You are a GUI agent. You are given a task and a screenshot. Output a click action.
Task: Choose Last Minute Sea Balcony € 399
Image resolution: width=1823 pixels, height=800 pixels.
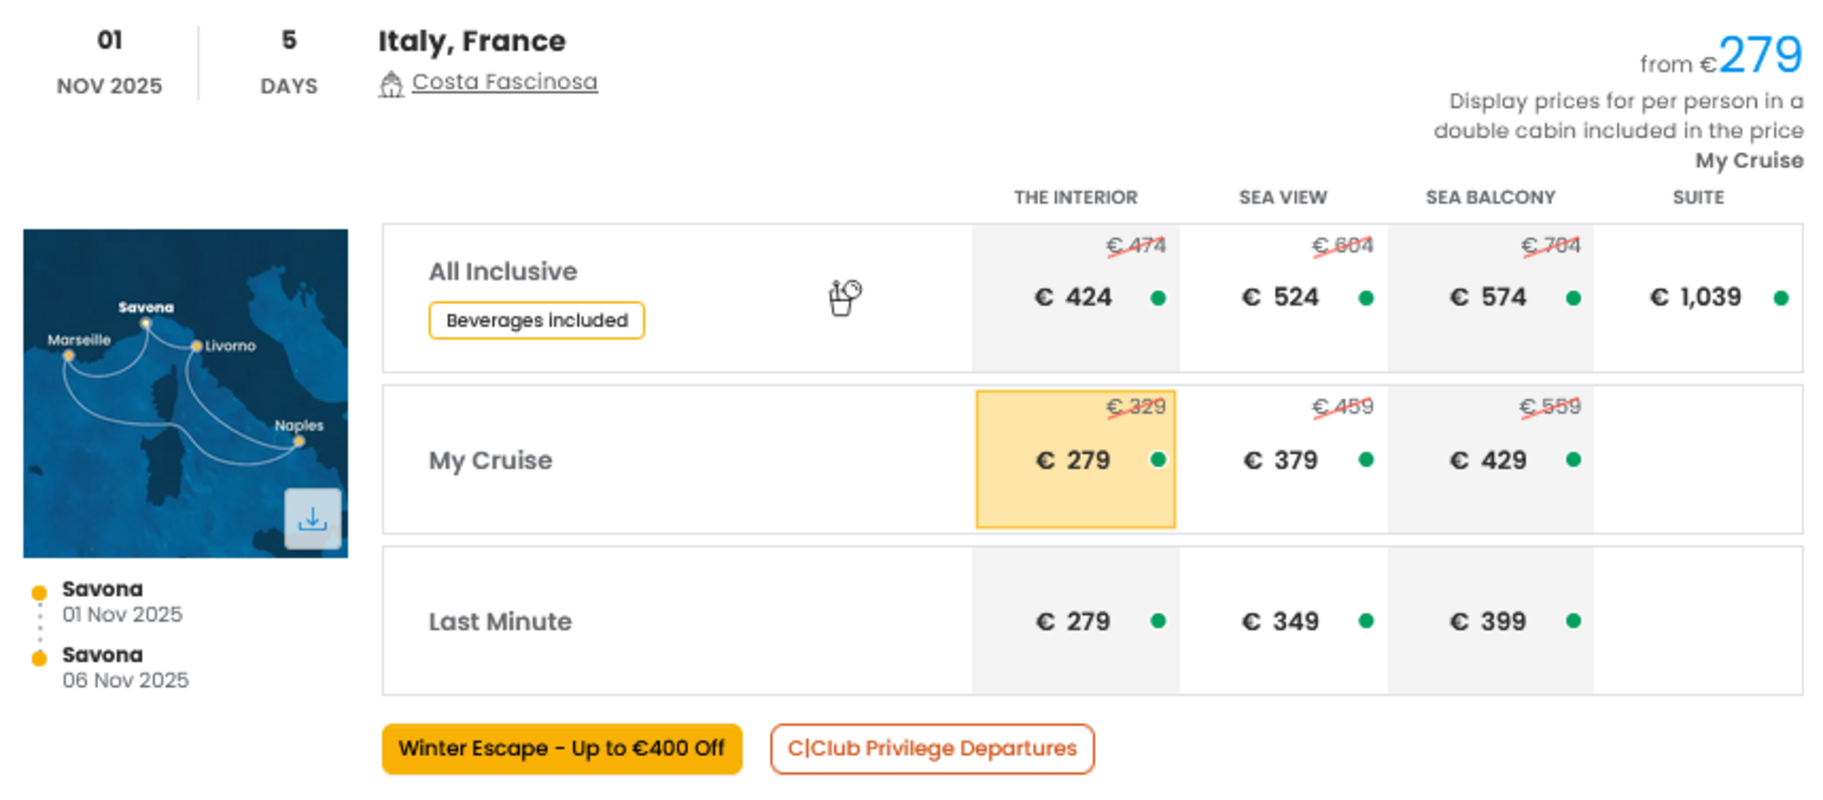click(x=1491, y=621)
